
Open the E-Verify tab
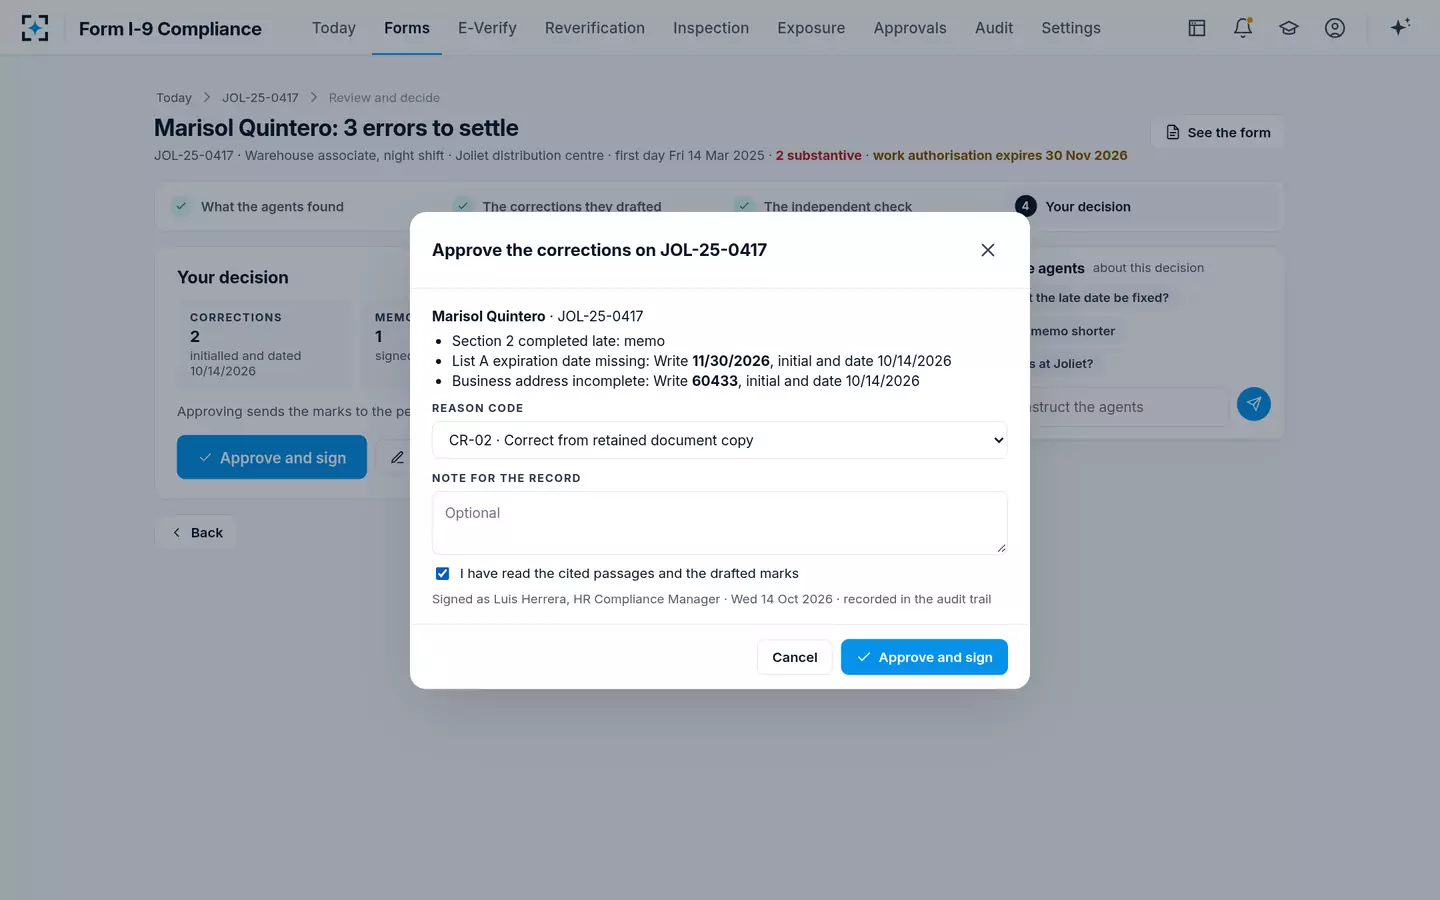coord(487,28)
